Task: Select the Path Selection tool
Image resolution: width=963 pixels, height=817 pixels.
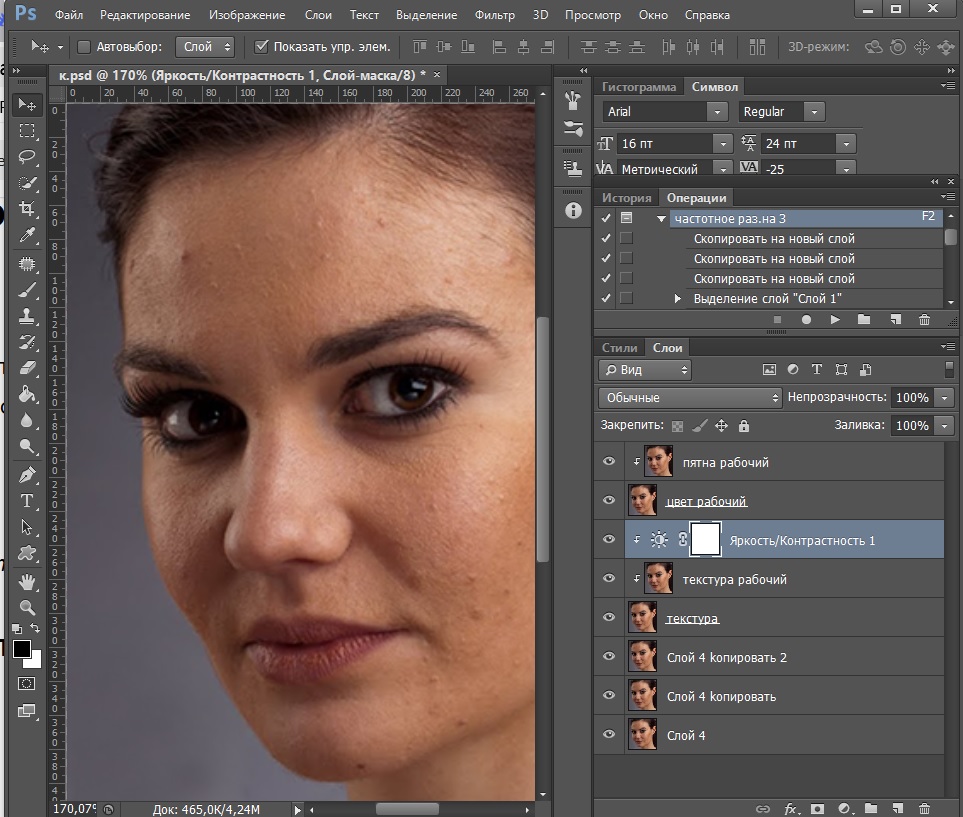Action: tap(26, 527)
